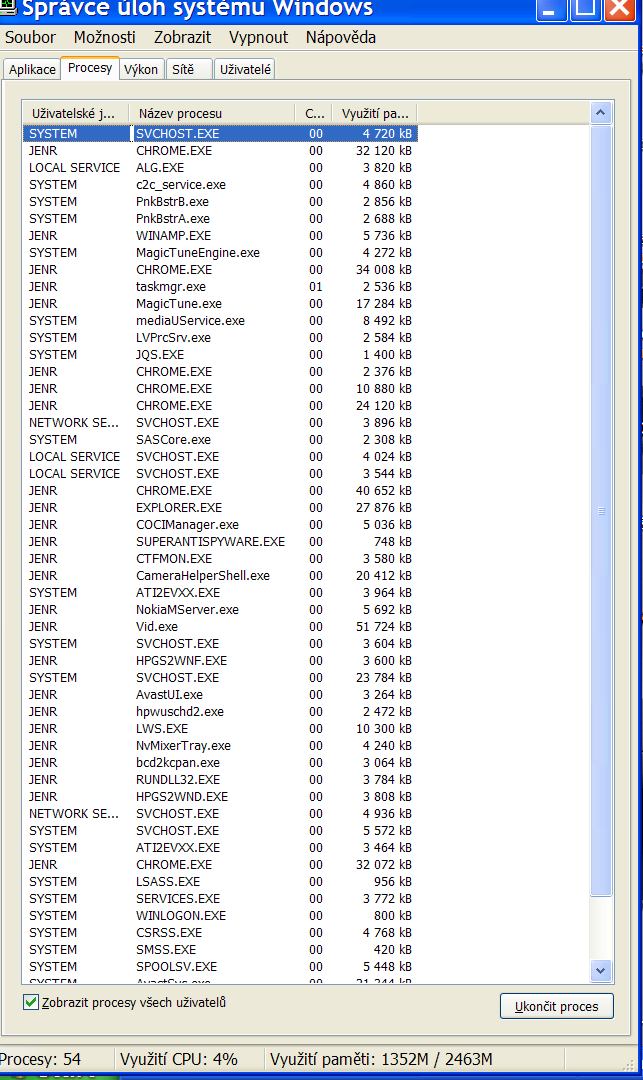Select the ALG.EXE process row

click(x=220, y=167)
